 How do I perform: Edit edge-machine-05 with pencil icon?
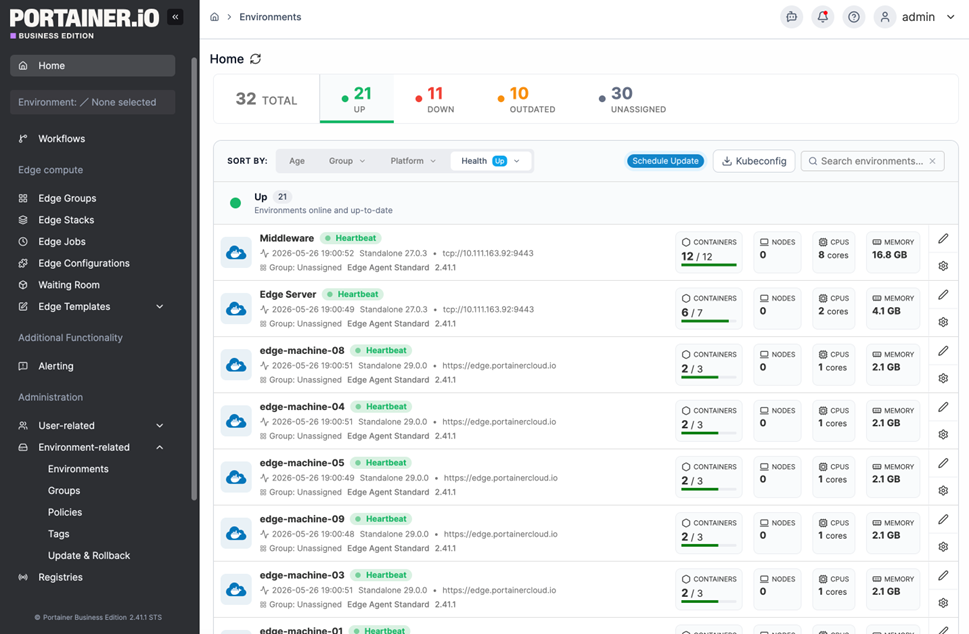(x=943, y=464)
